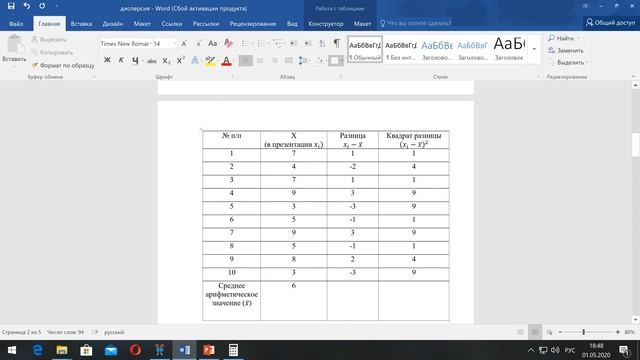Image resolution: width=640 pixels, height=360 pixels.
Task: Toggle italic (К) formatting
Action: (x=121, y=60)
